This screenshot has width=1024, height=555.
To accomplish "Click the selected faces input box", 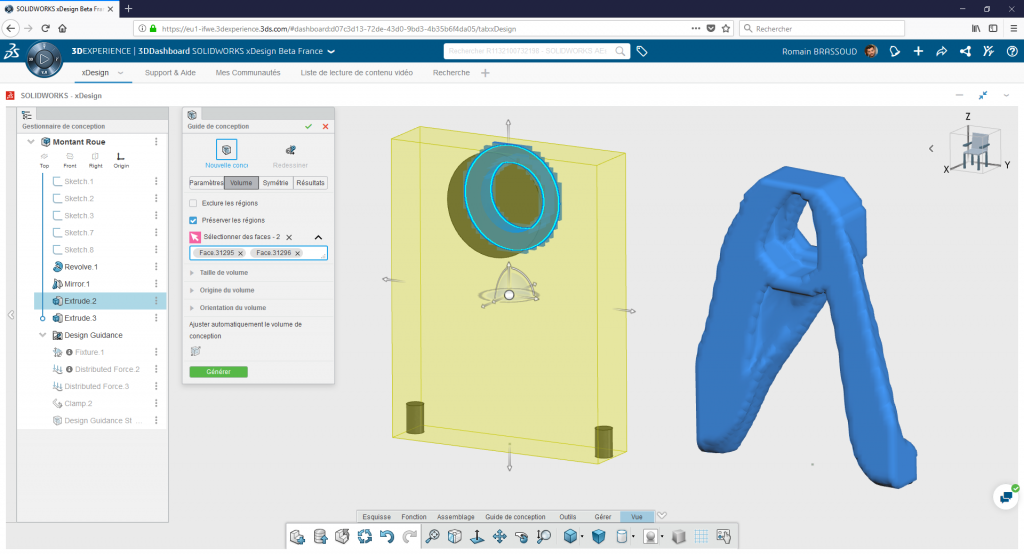I will pyautogui.click(x=259, y=253).
